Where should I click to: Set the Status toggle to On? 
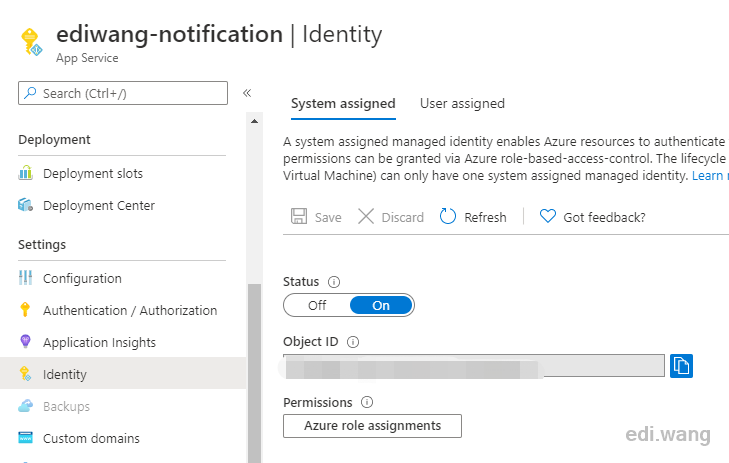[381, 305]
